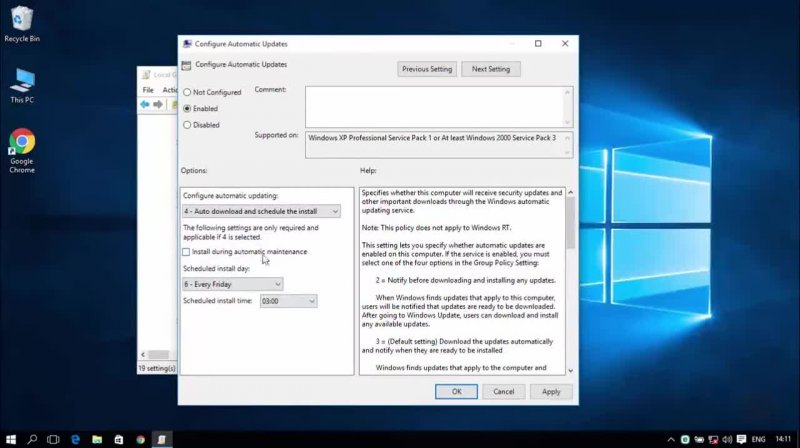The height and width of the screenshot is (448, 800).
Task: Open the Windows Start menu
Action: [11, 439]
